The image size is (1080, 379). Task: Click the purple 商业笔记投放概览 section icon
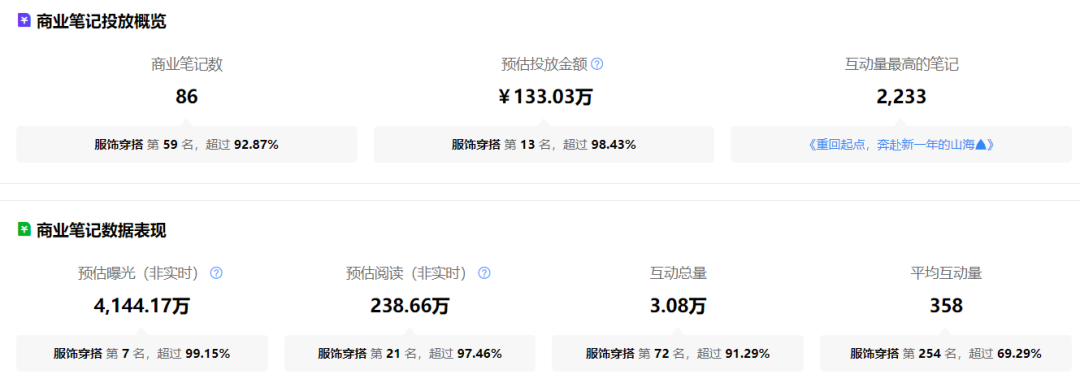click(x=24, y=21)
